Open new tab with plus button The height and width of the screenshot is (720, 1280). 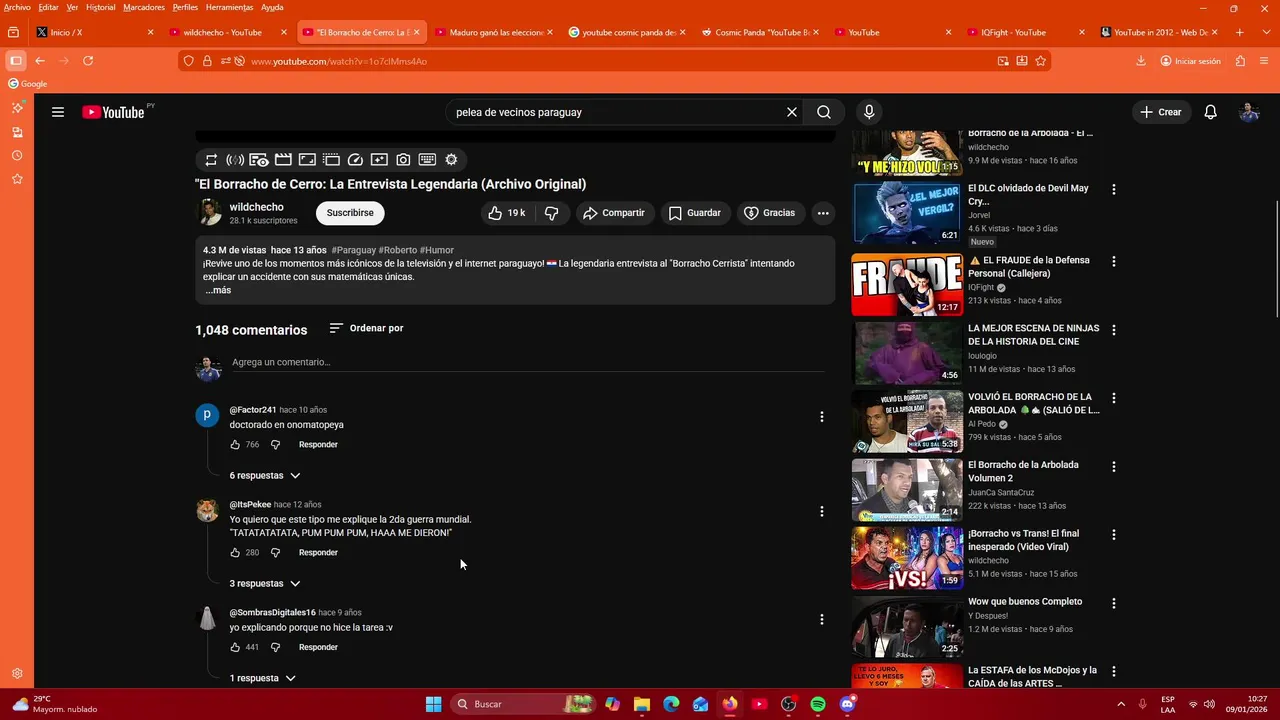click(x=1240, y=32)
